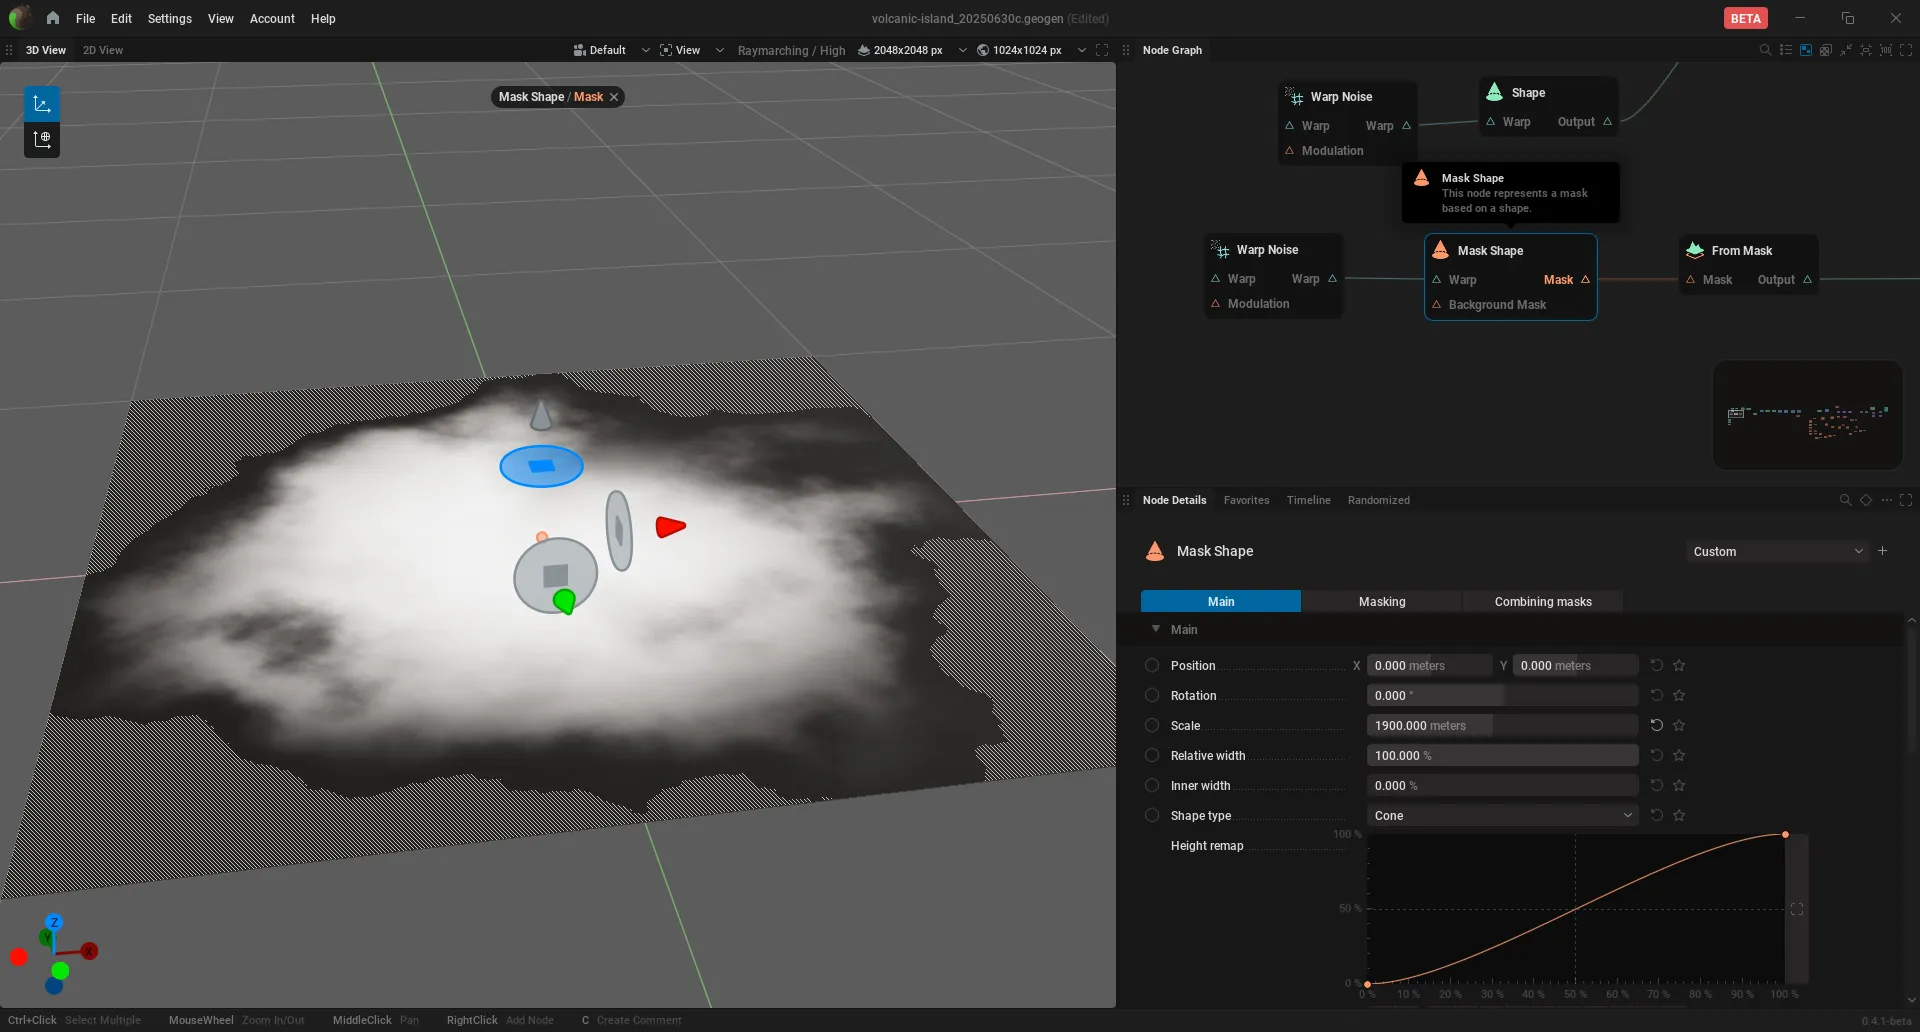Collapse the Main section expander
This screenshot has width=1920, height=1032.
point(1156,629)
